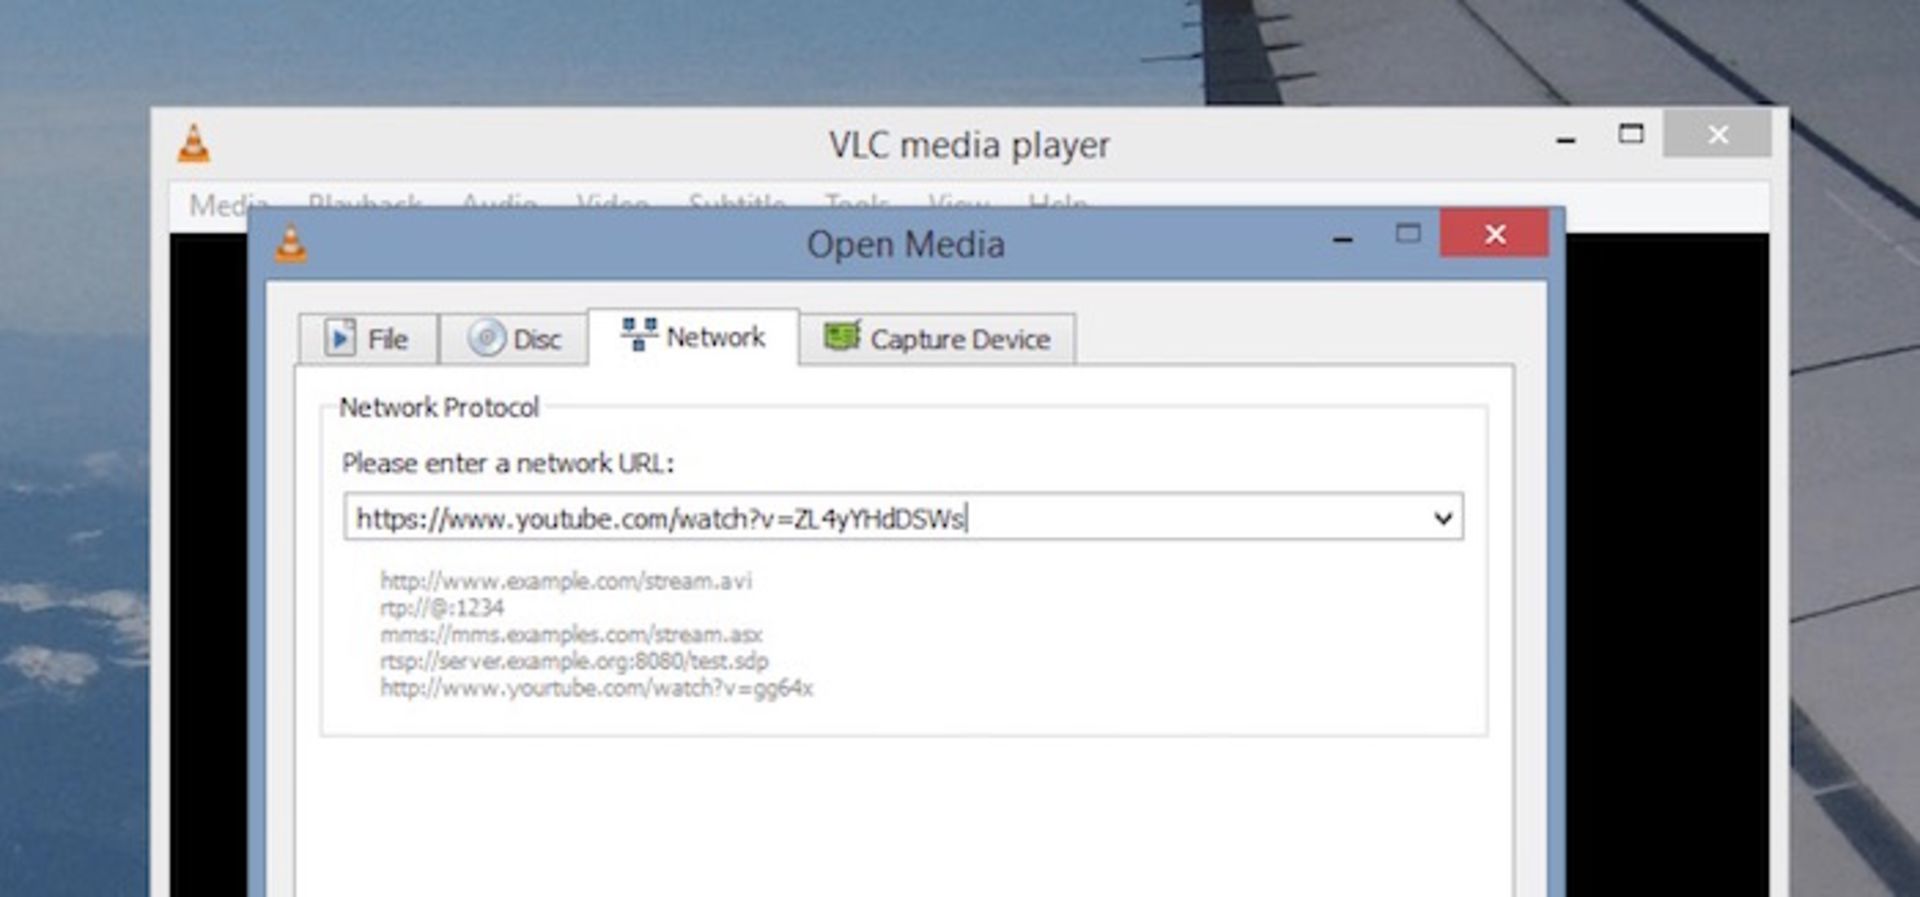Click example text 'http://www.example.com/stream.avi'
The width and height of the screenshot is (1920, 897).
pos(566,581)
